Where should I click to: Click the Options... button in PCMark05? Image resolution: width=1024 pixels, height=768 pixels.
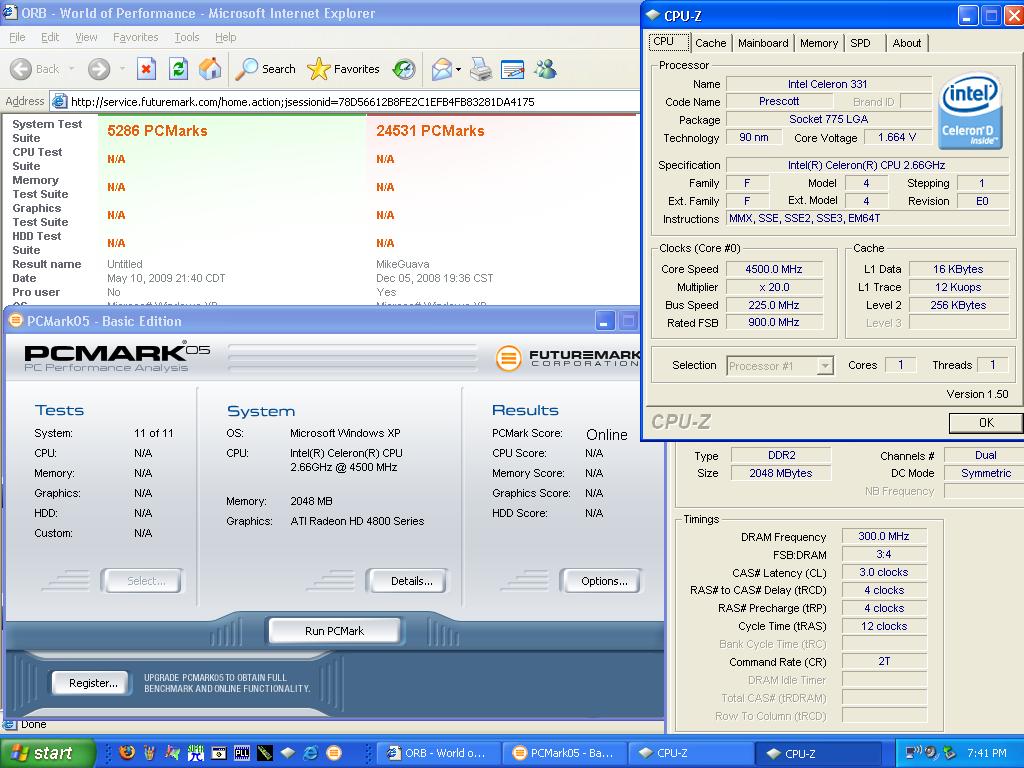(604, 581)
